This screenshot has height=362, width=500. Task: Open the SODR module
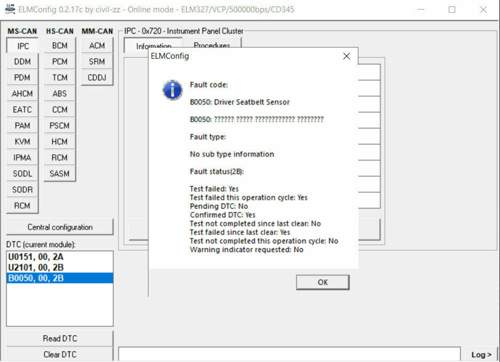click(x=23, y=190)
